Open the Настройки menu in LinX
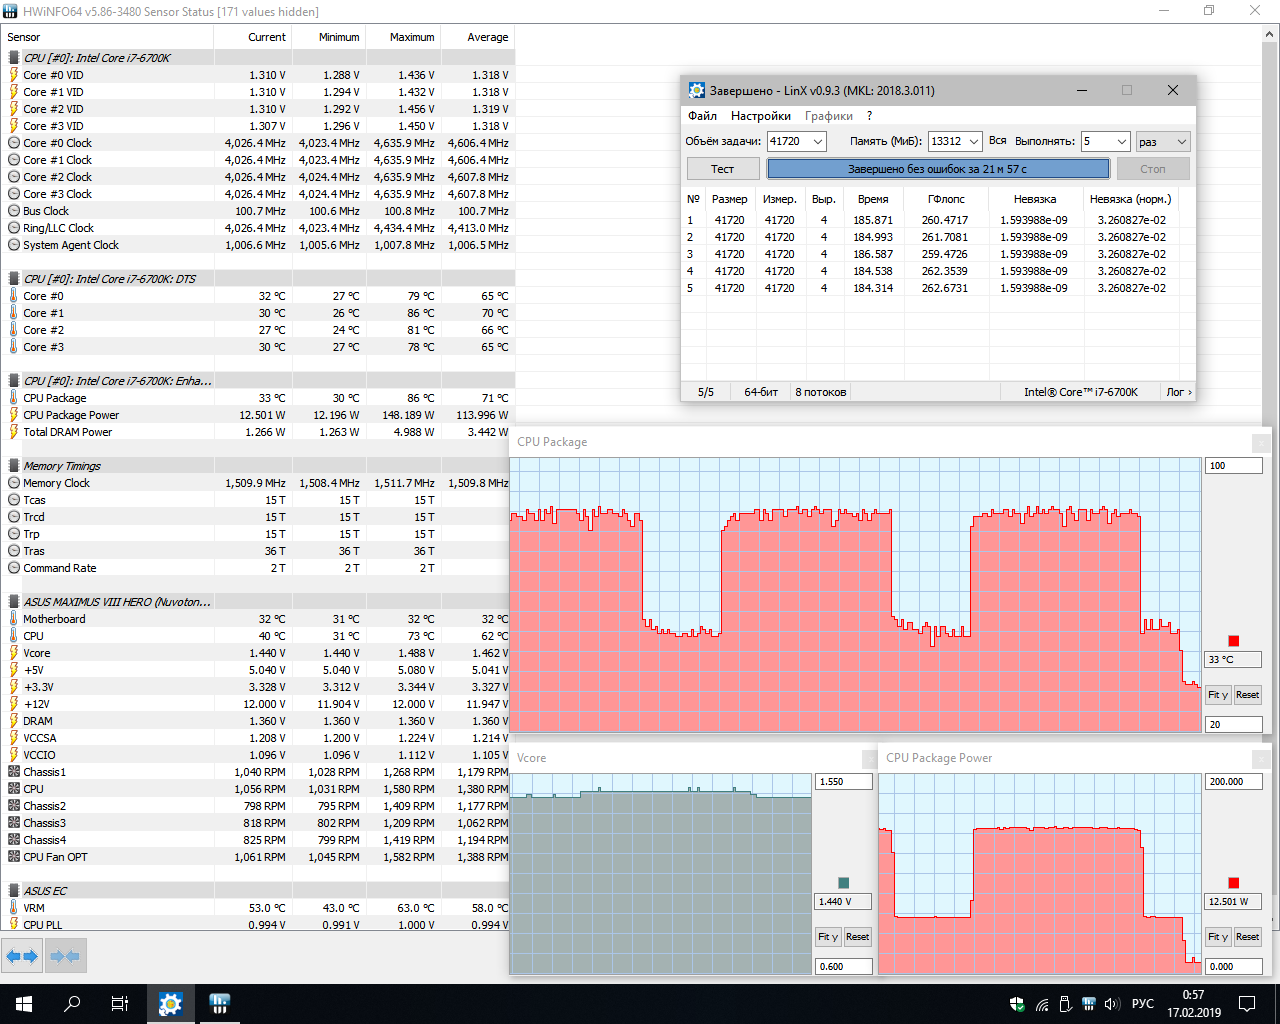The width and height of the screenshot is (1280, 1024). (x=760, y=116)
